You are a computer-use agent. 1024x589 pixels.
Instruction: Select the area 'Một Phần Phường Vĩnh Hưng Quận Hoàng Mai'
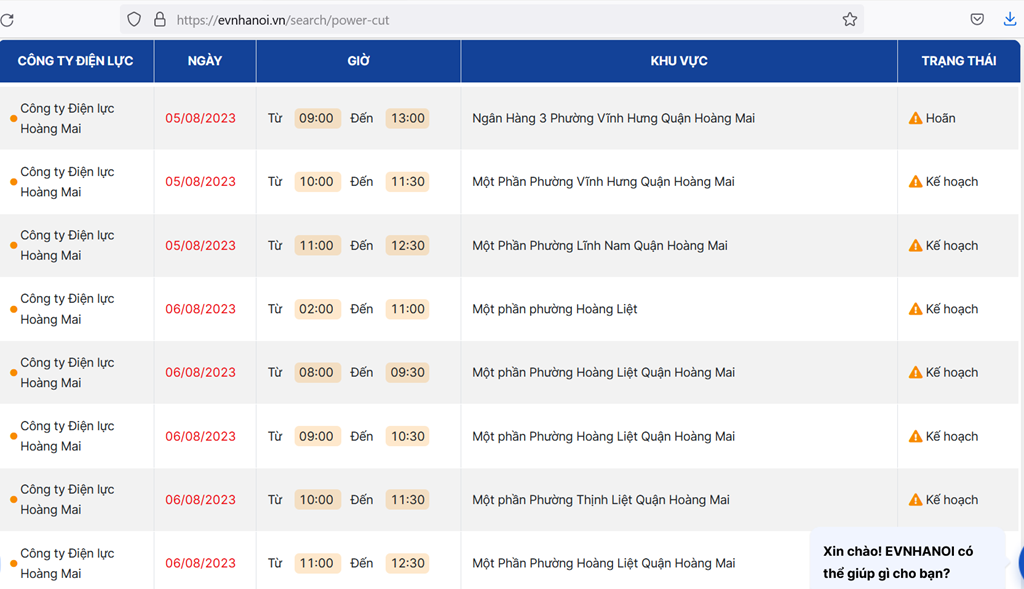click(603, 182)
